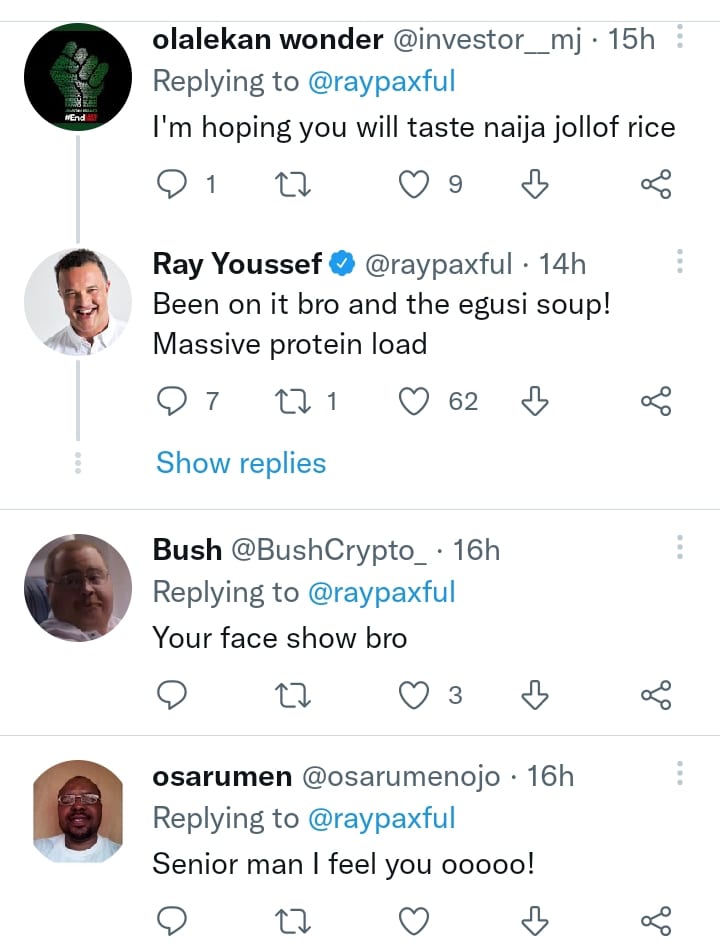Share osarumen's "Senior man" tweet
This screenshot has width=720, height=952.
coord(655,920)
